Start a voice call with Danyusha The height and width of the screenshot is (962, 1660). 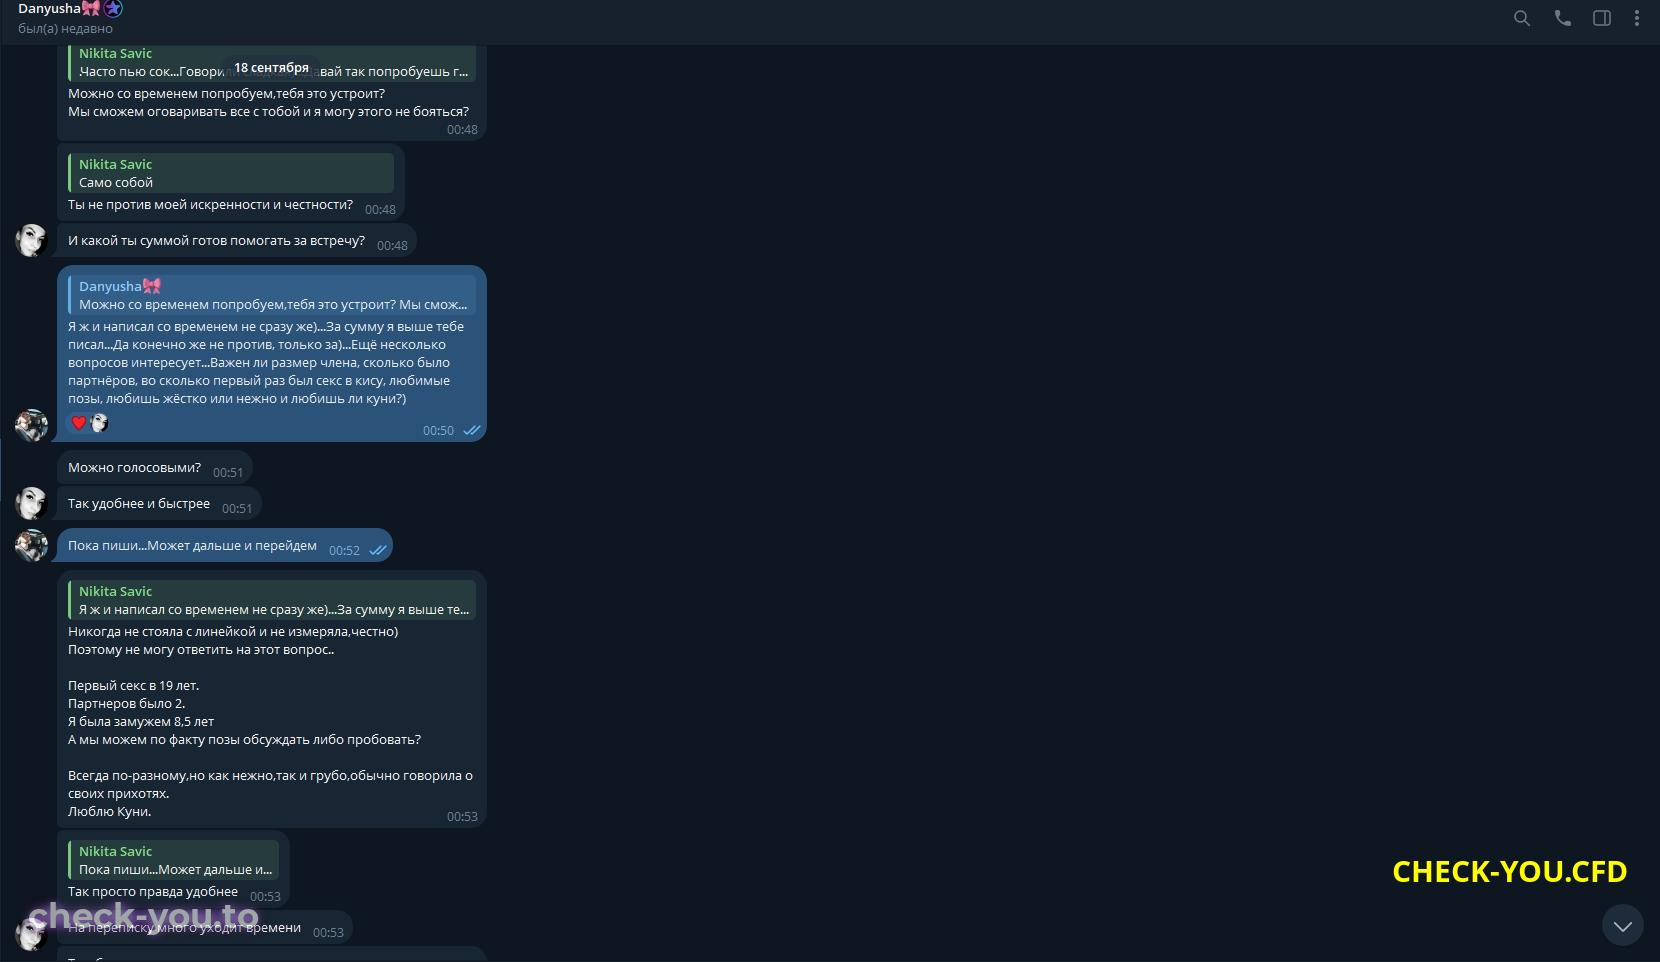click(1562, 18)
